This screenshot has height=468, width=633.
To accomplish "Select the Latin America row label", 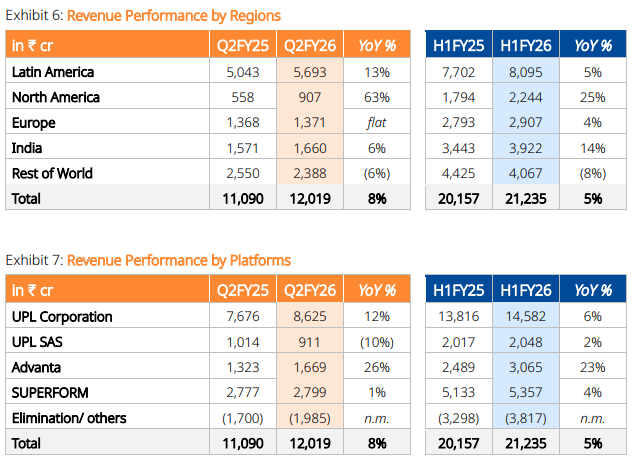I will click(x=52, y=72).
